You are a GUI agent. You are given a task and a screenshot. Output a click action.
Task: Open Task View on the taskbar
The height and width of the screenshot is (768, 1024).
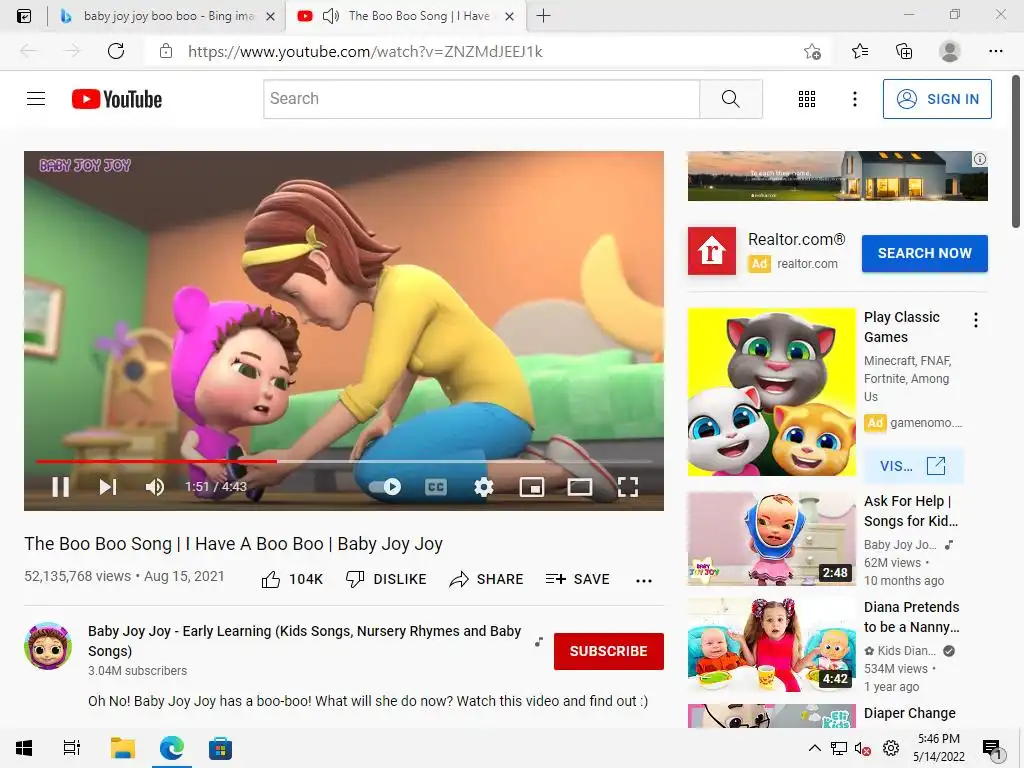[71, 748]
